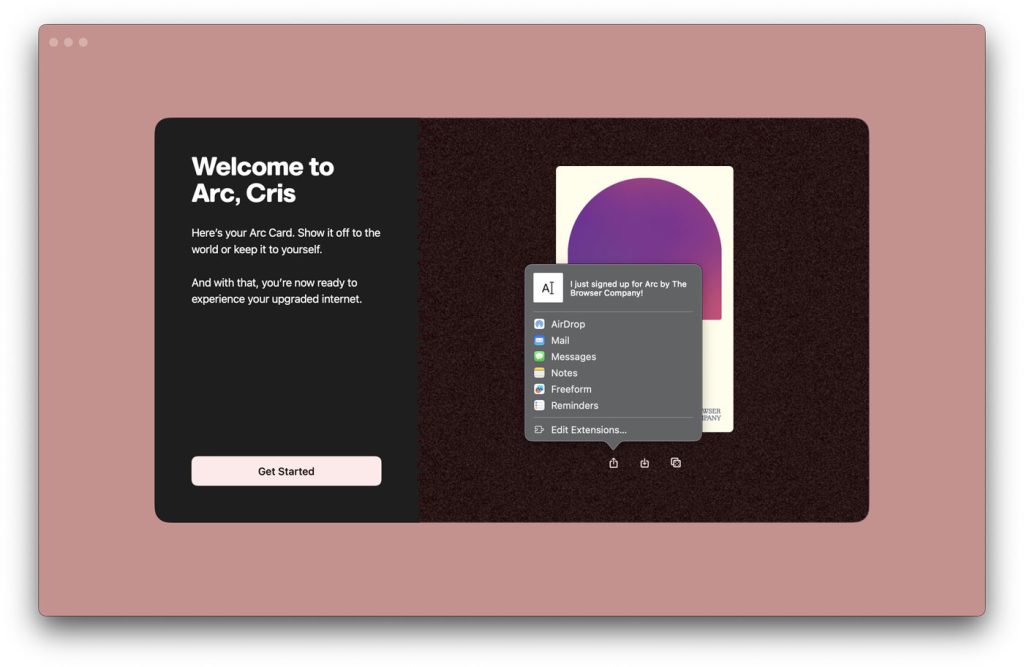Click the AirDrop icon in the share menu
This screenshot has height=667, width=1024.
point(539,324)
